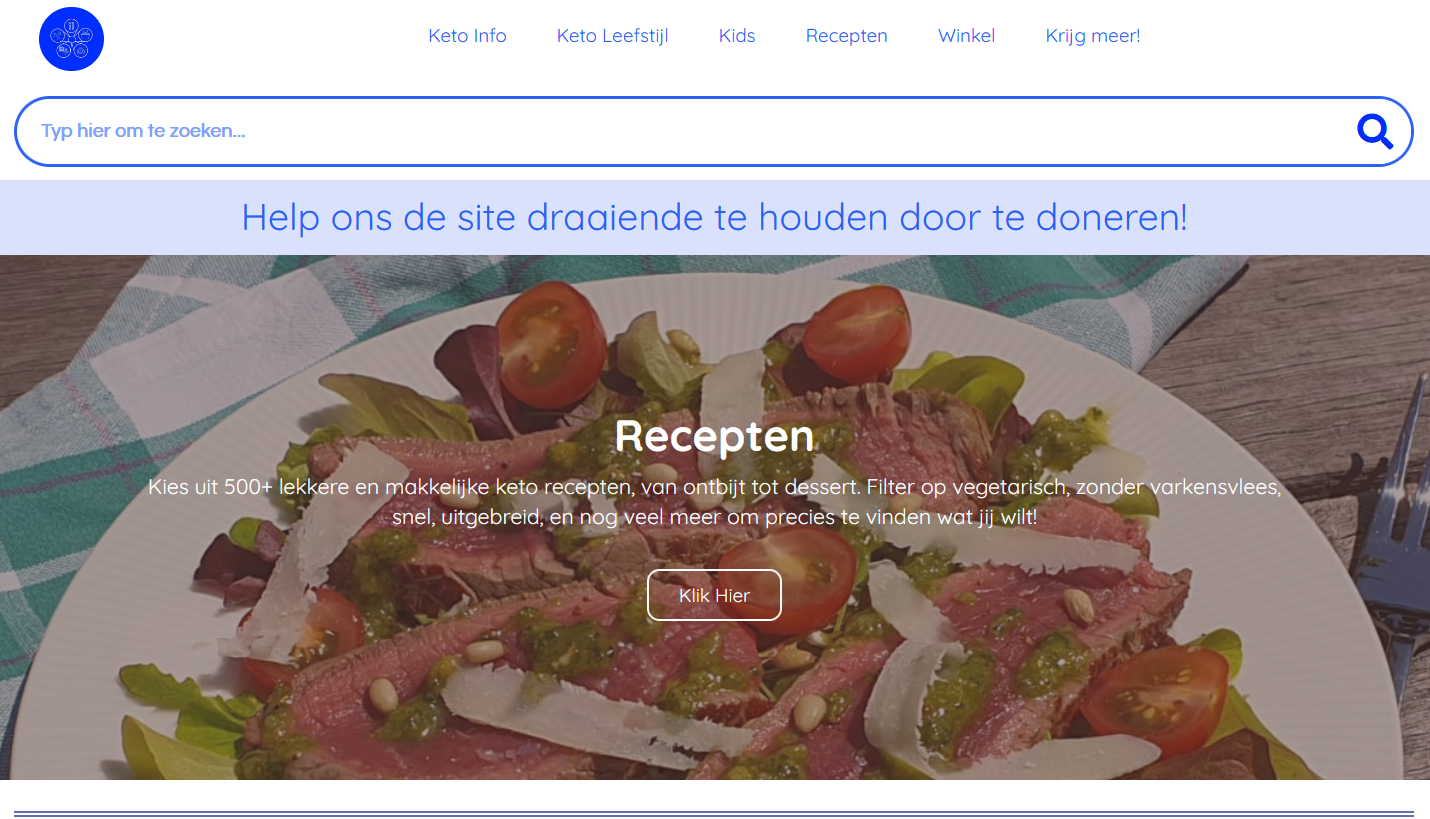Image resolution: width=1430 pixels, height=819 pixels.
Task: Click the donation banner text link
Action: [715, 217]
